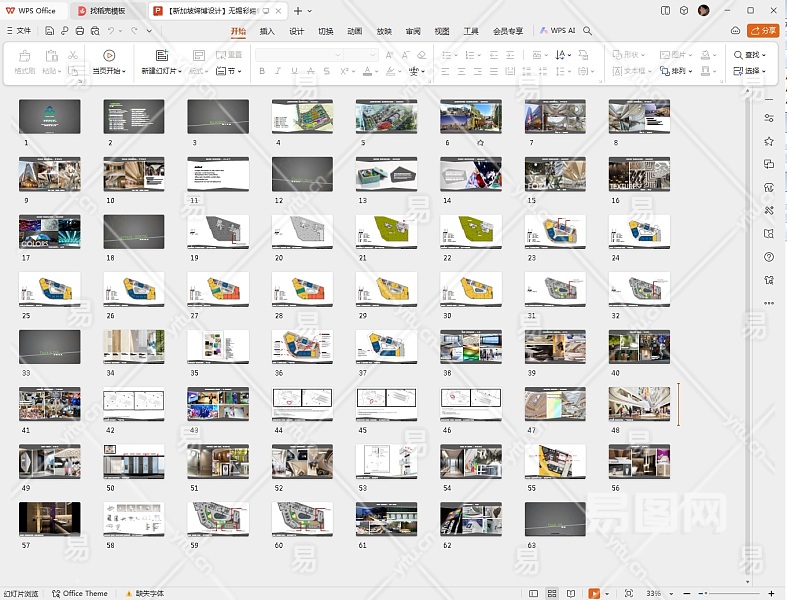Click the 新建幻灯片 new slide icon
Image resolution: width=787 pixels, height=600 pixels.
tap(161, 56)
